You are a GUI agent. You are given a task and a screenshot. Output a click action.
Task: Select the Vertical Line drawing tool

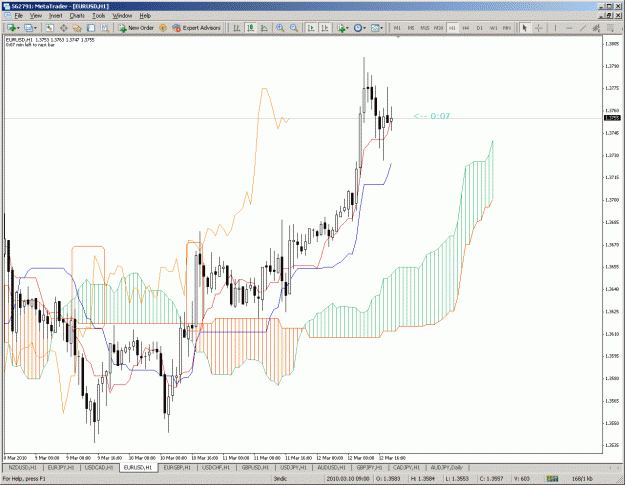[x=555, y=28]
